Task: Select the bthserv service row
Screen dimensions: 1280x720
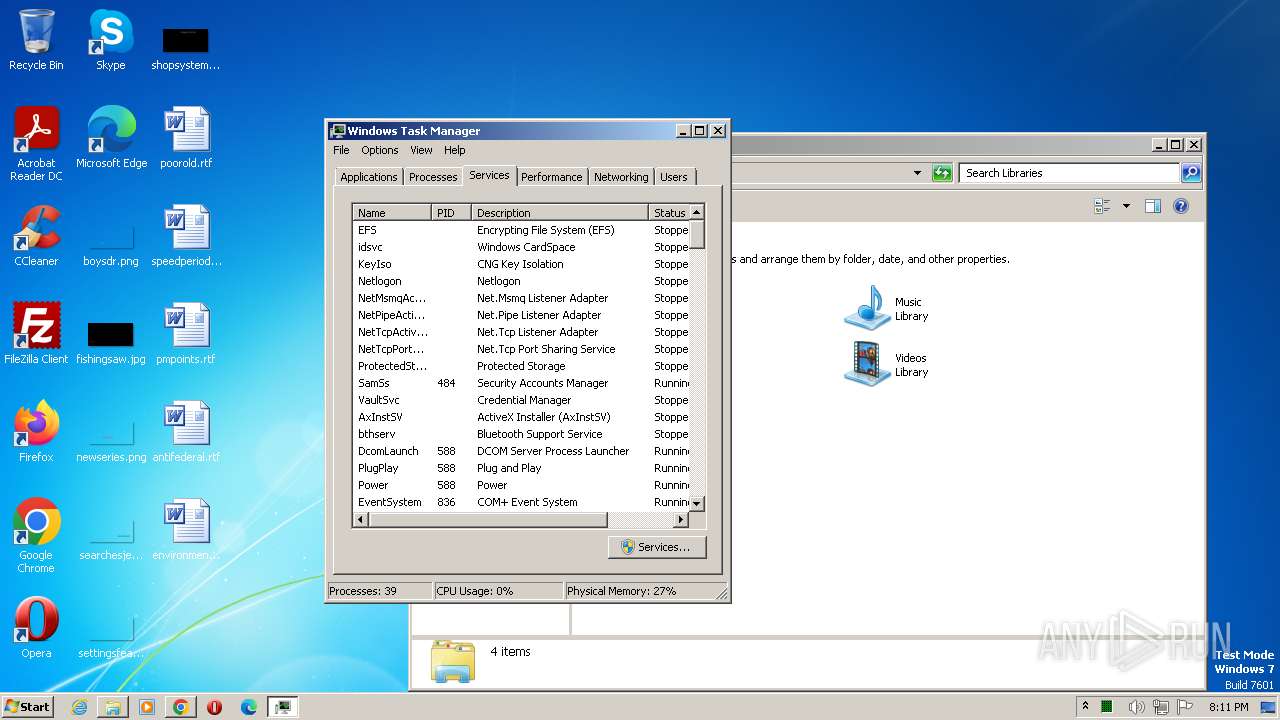Action: tap(521, 434)
